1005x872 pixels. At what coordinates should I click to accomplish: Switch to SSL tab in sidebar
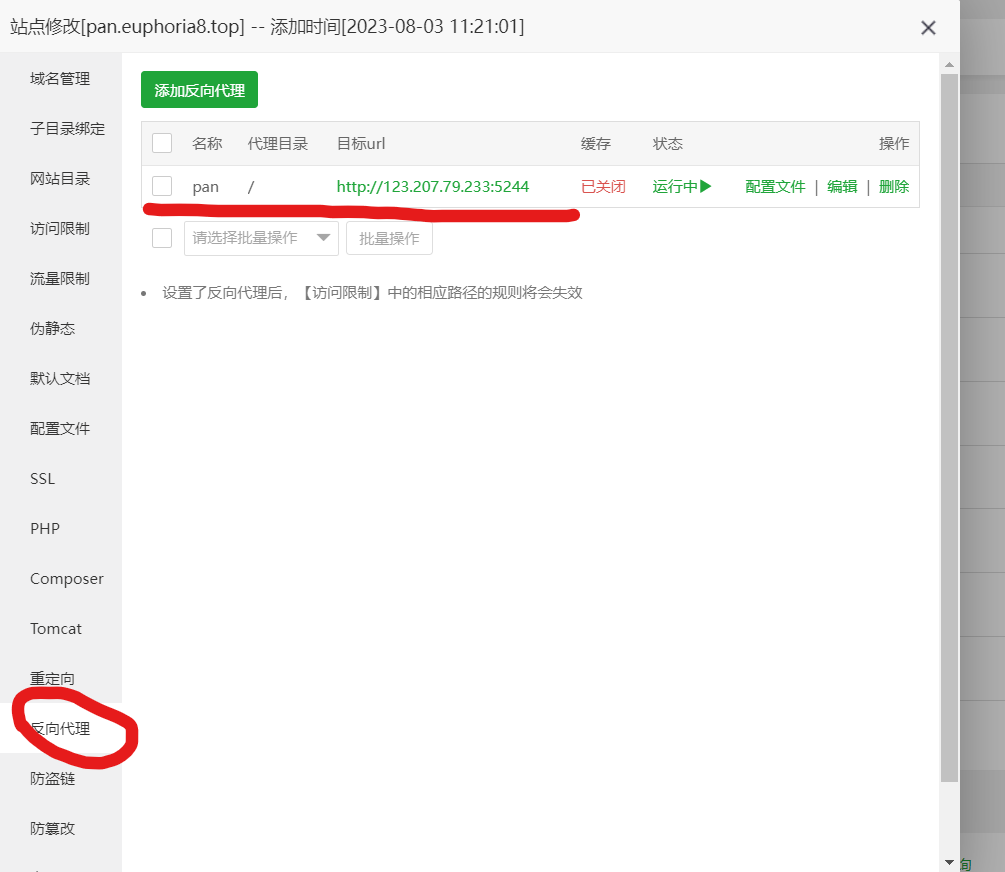pyautogui.click(x=43, y=479)
